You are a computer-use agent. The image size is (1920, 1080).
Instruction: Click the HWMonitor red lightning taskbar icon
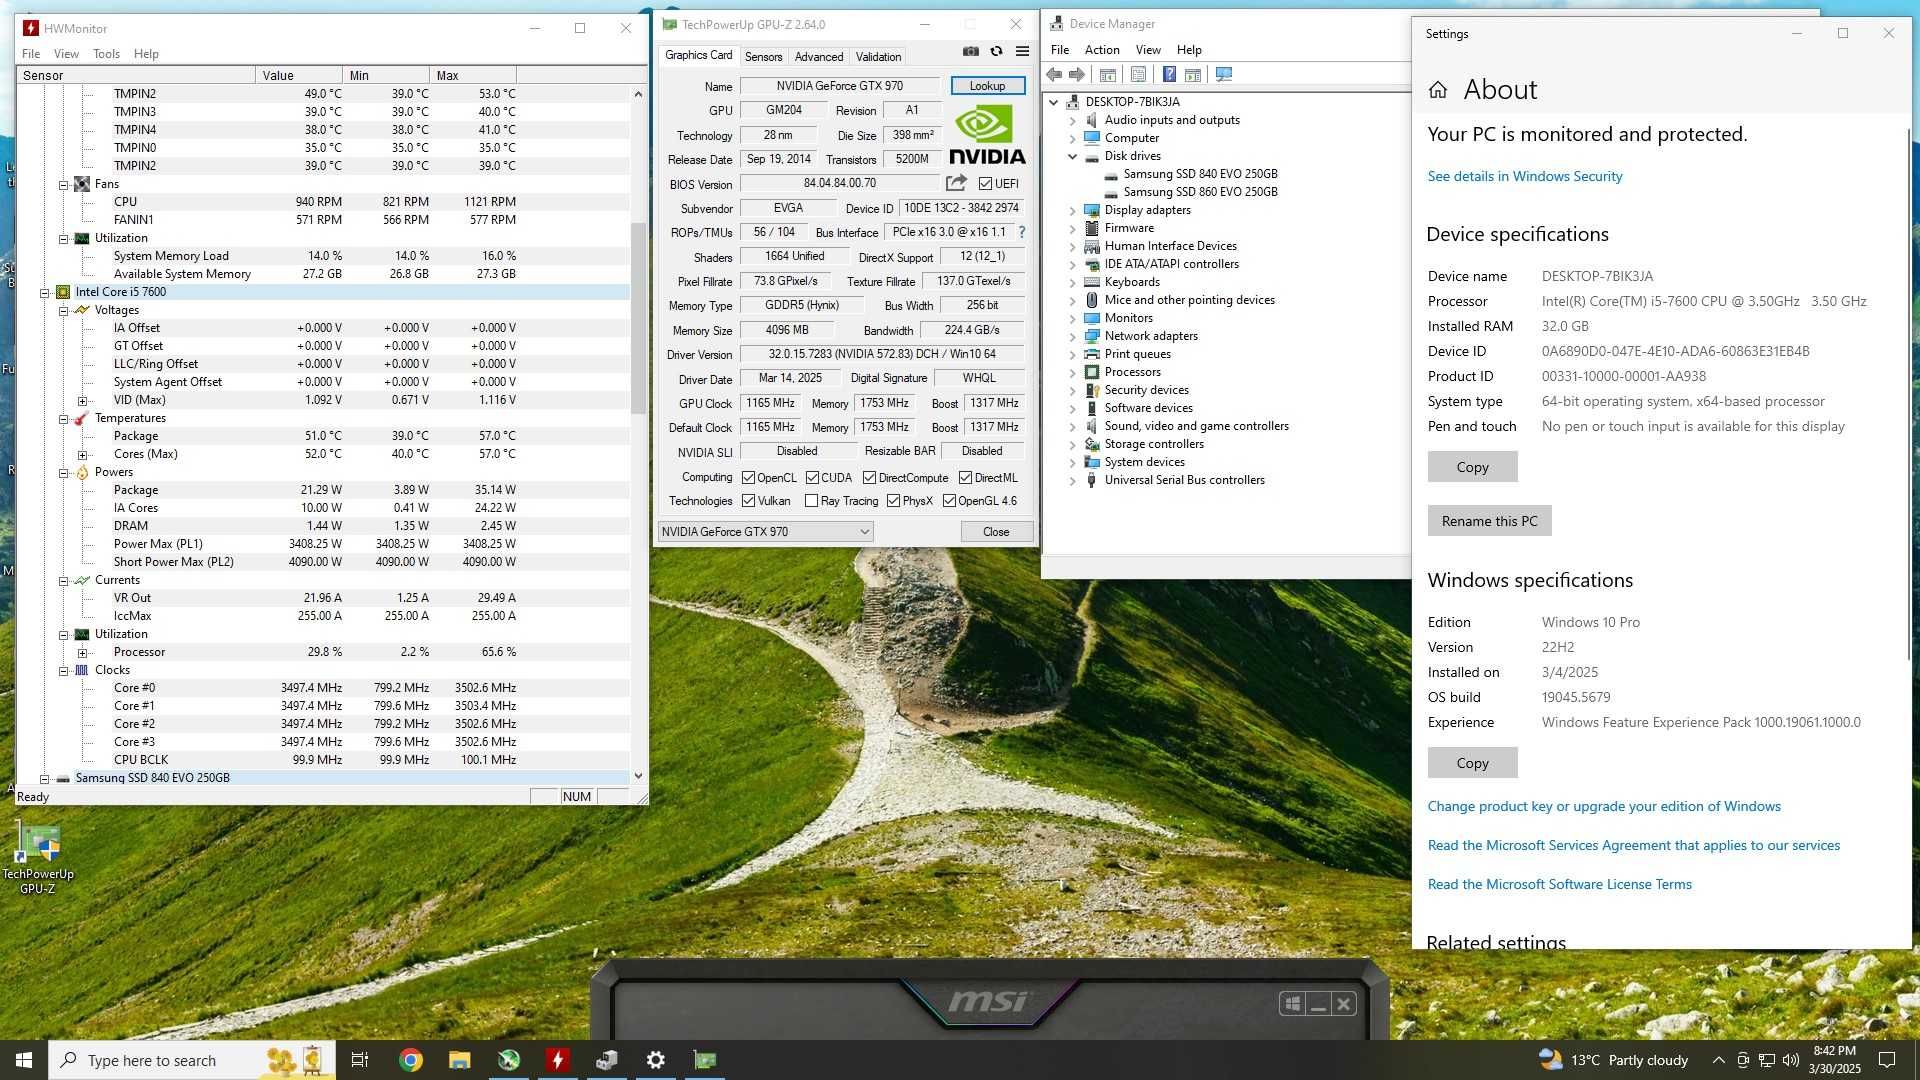tap(558, 1060)
